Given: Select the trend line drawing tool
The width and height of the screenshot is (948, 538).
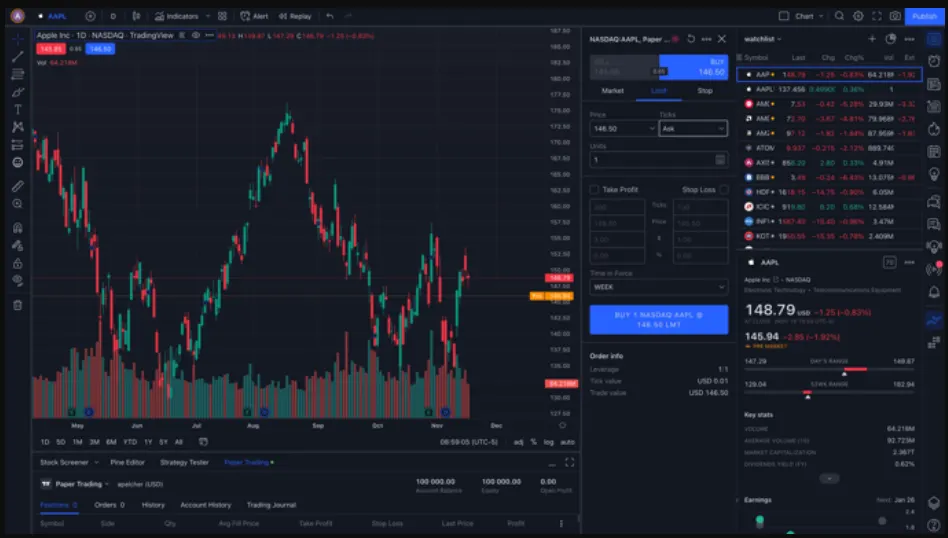Looking at the screenshot, I should [x=18, y=57].
